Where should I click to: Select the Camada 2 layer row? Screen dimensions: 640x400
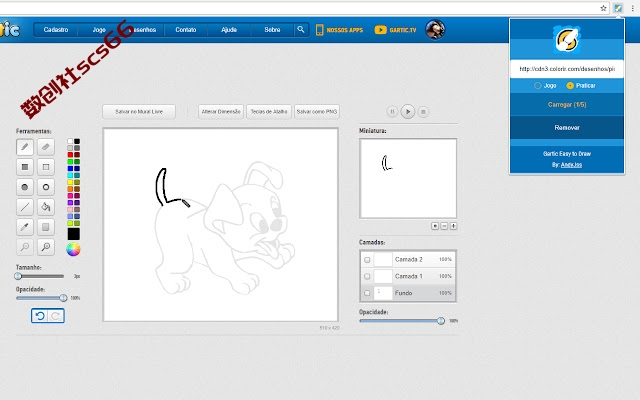click(x=408, y=260)
